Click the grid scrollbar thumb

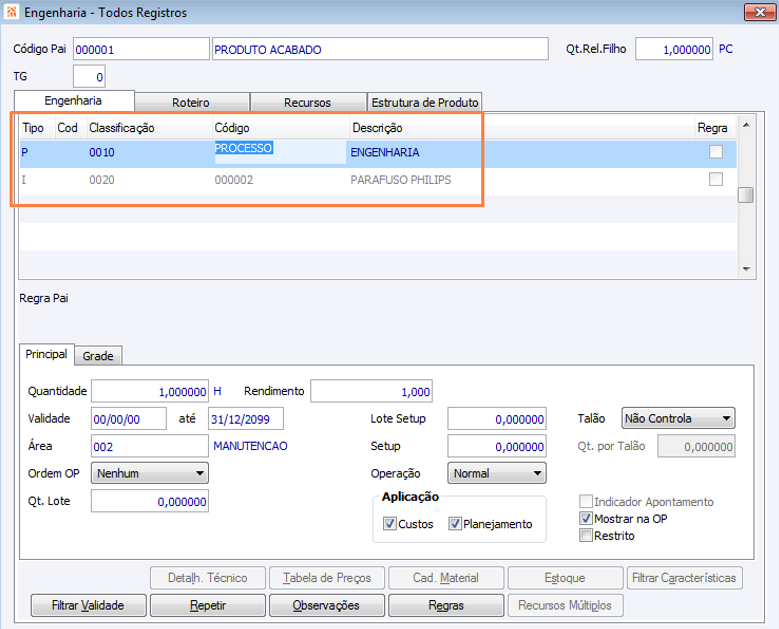pyautogui.click(x=746, y=195)
